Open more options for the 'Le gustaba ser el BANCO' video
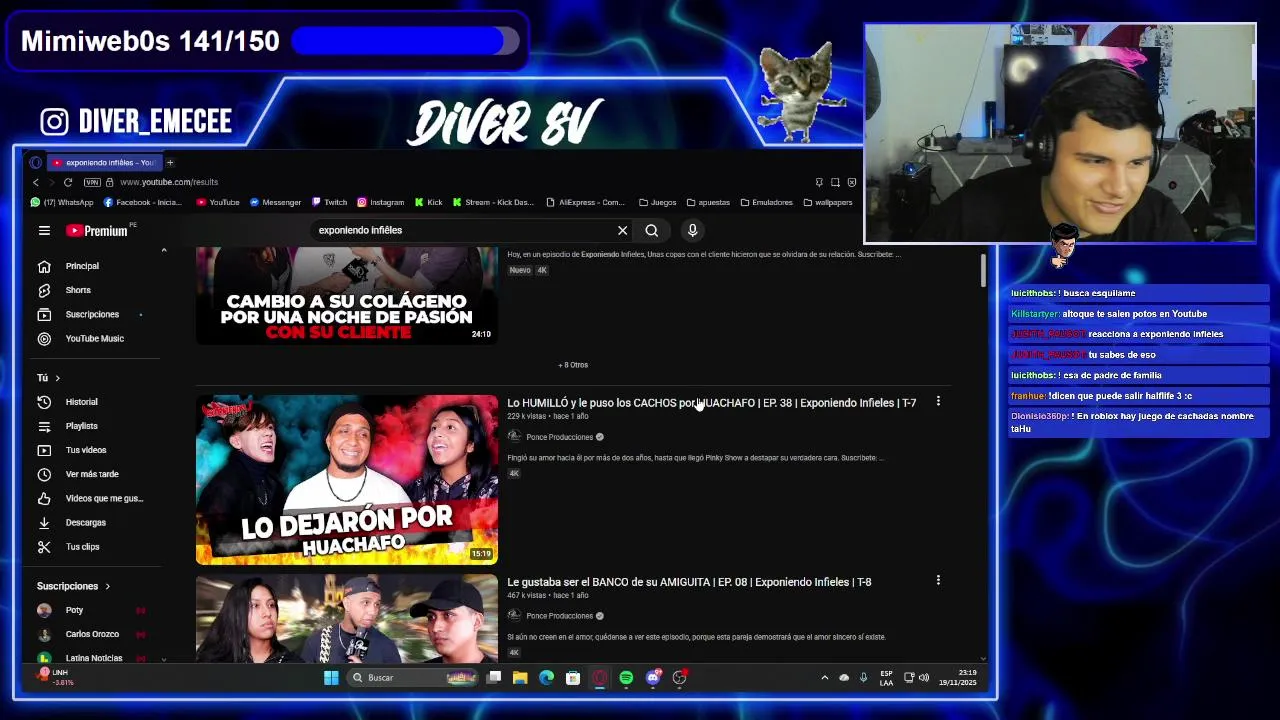Viewport: 1280px width, 720px height. coord(938,580)
